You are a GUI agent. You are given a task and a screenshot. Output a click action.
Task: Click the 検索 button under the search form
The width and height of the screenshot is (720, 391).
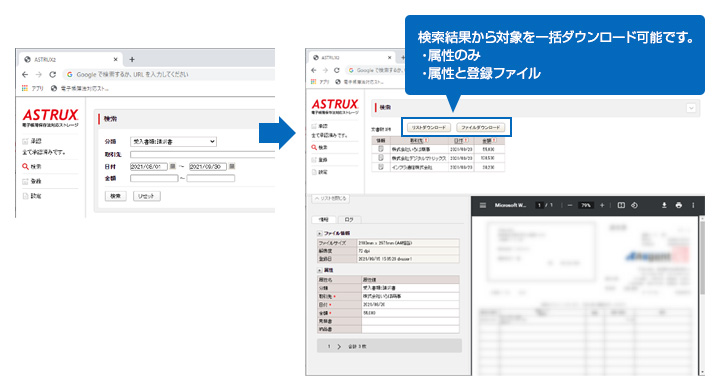(x=115, y=196)
